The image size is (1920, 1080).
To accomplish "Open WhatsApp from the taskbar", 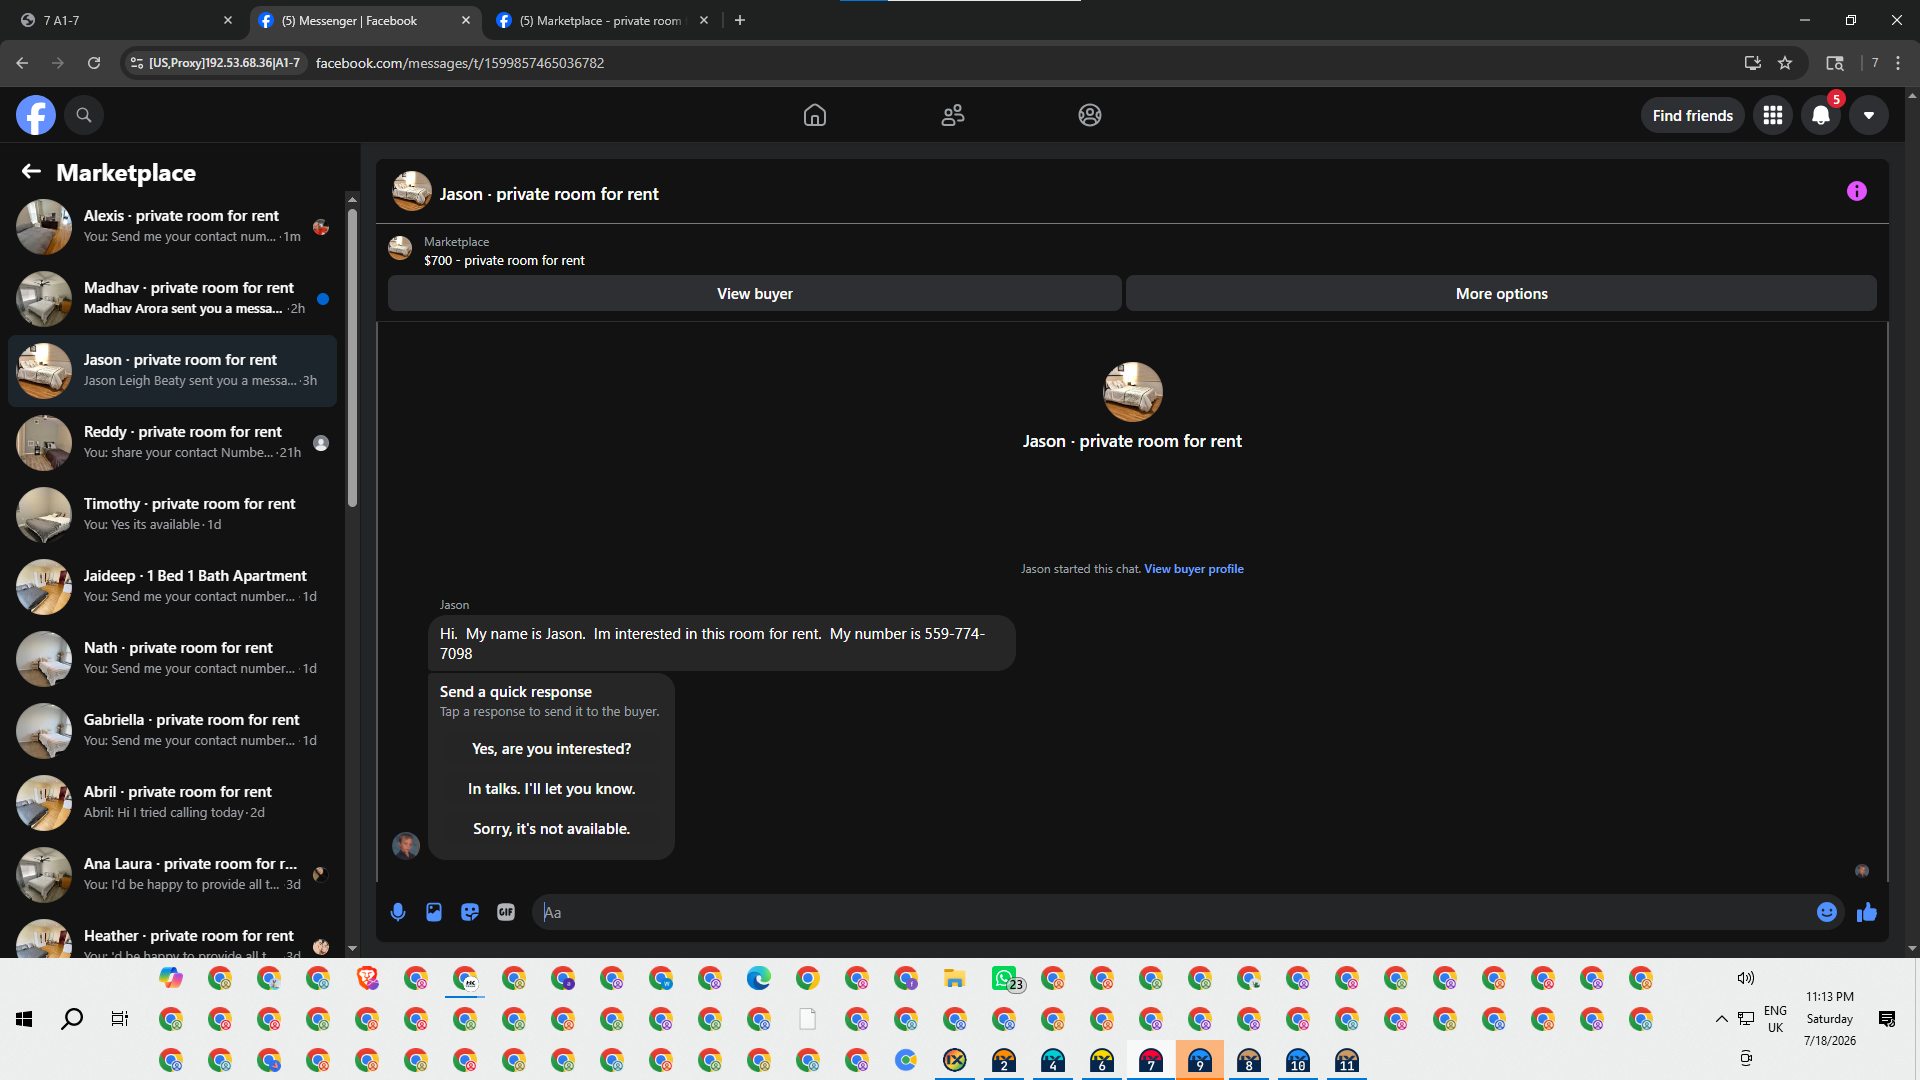I will [x=1005, y=978].
